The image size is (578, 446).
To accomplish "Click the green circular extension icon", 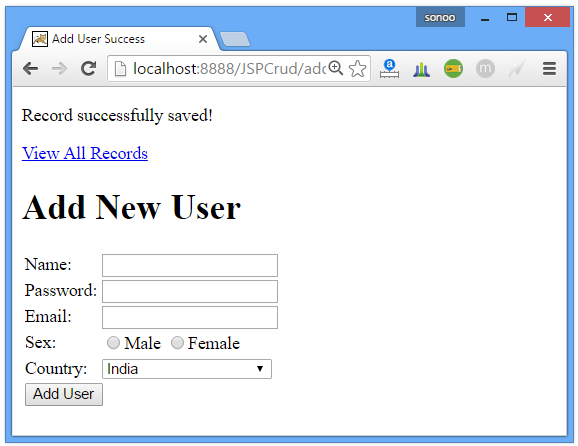I will (453, 69).
